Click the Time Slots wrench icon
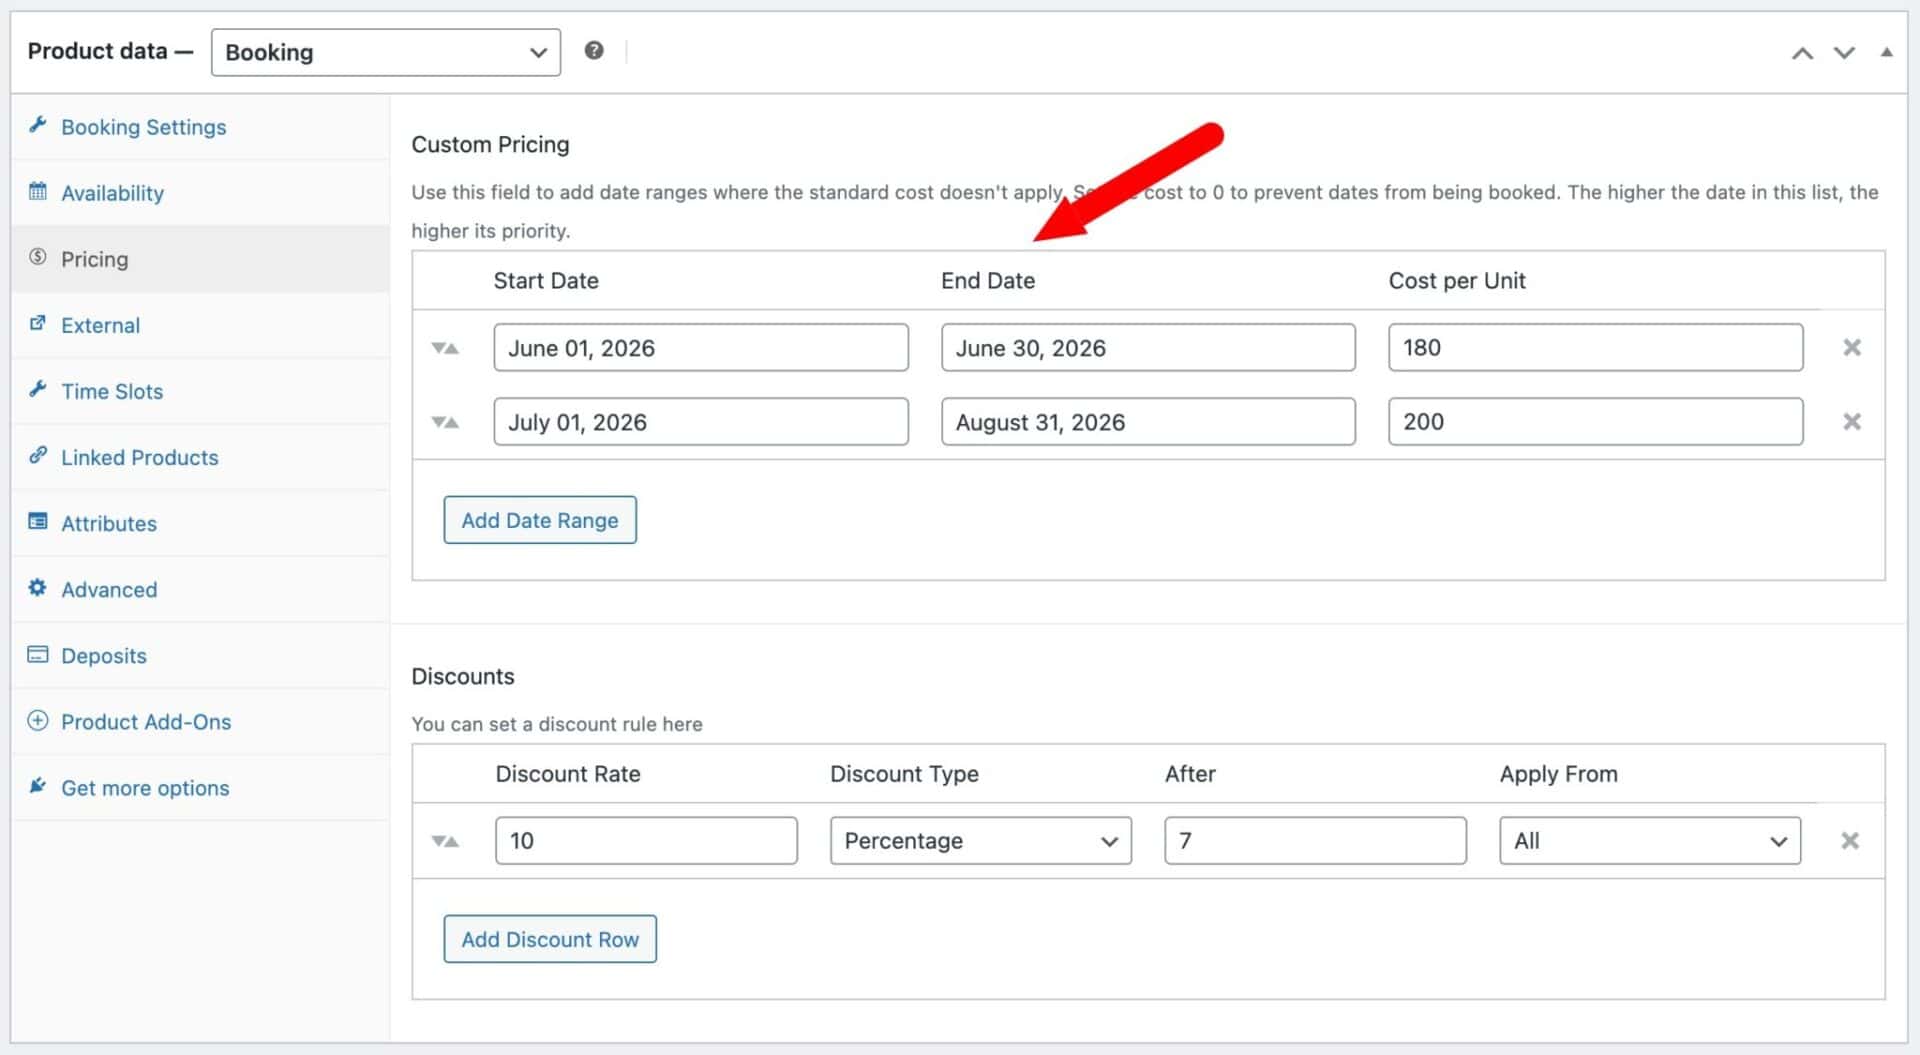The width and height of the screenshot is (1920, 1055). click(38, 388)
